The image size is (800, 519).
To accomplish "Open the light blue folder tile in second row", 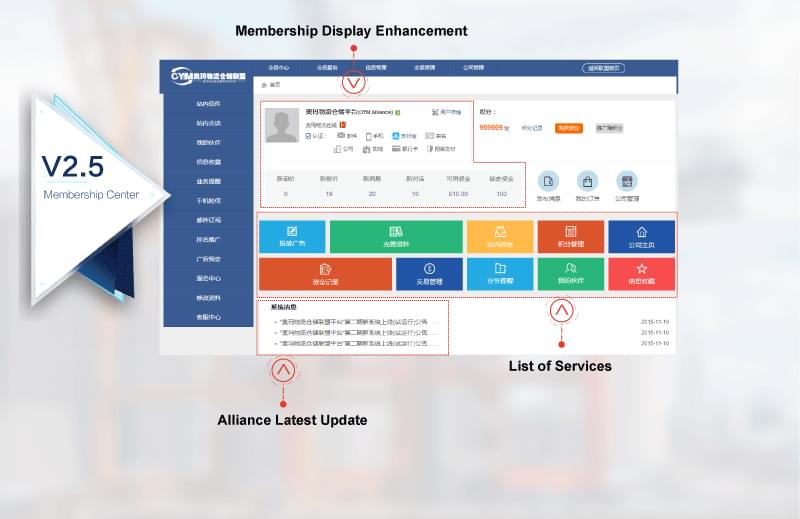I will tap(500, 274).
